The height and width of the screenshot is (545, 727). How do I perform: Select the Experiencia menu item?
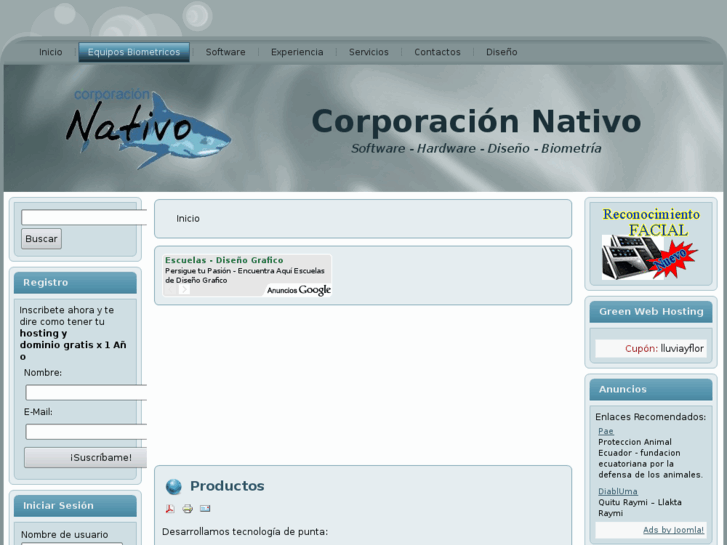(x=297, y=52)
